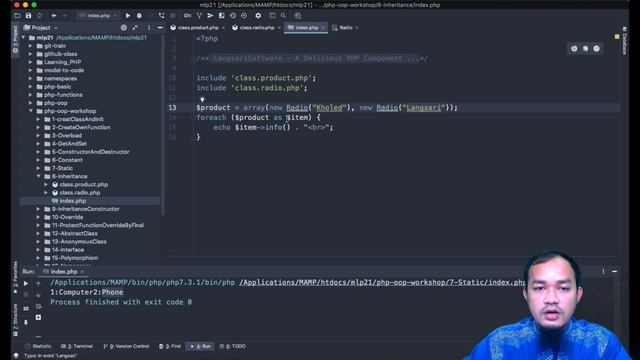Open the run configuration index.php dropdown

pyautogui.click(x=98, y=16)
